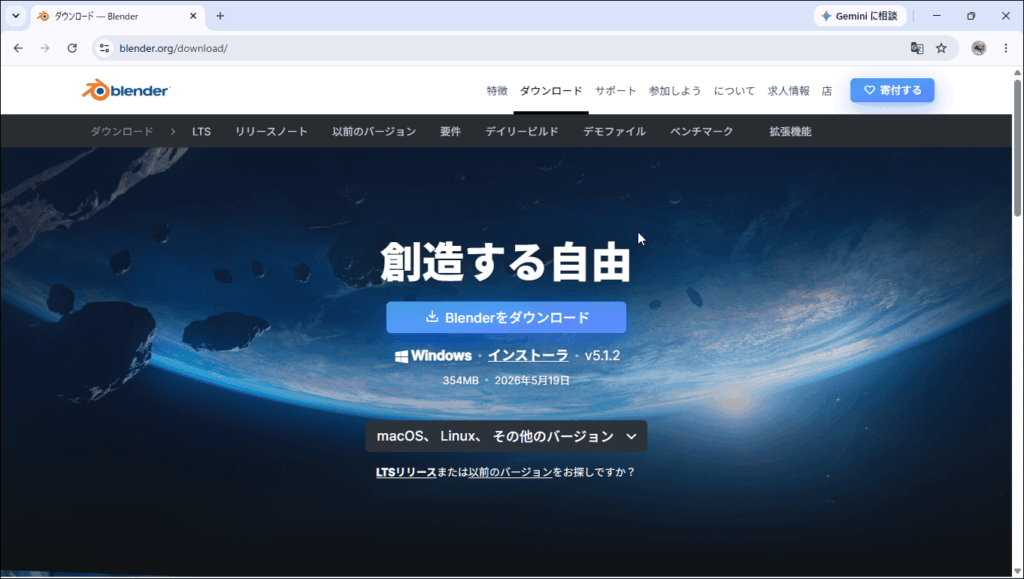Viewport: 1024px width, 579px height.
Task: Click the translate page icon
Action: pos(917,48)
